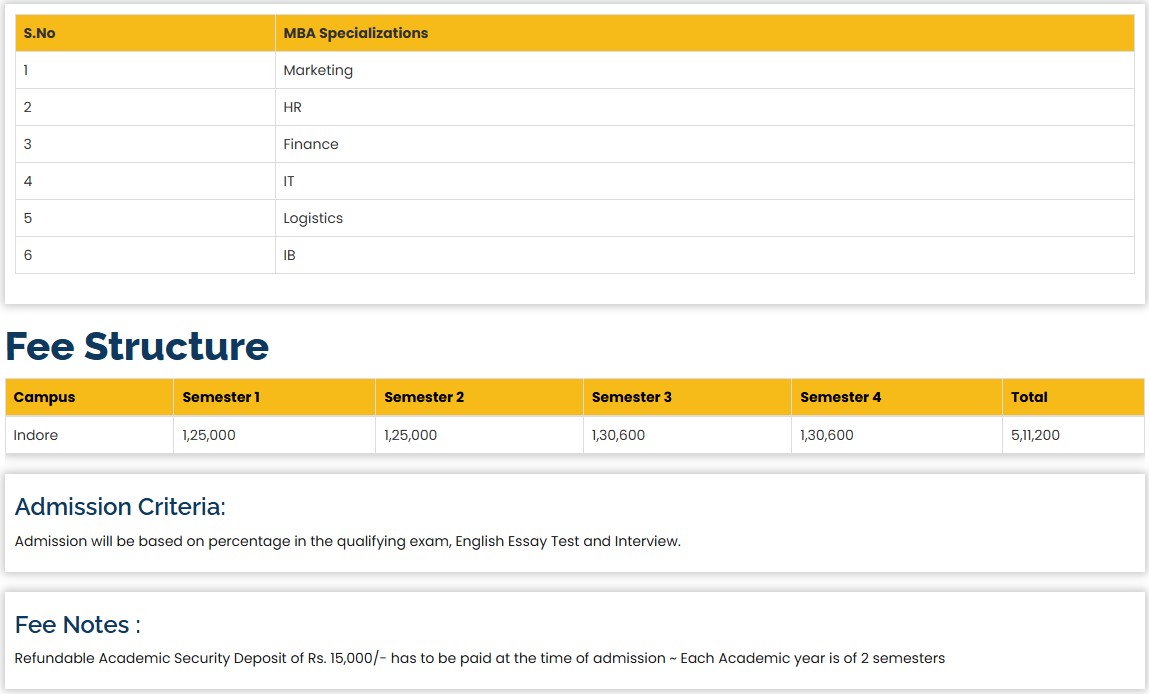Click the Campus column header
Viewport: 1149px width, 694px height.
(44, 397)
